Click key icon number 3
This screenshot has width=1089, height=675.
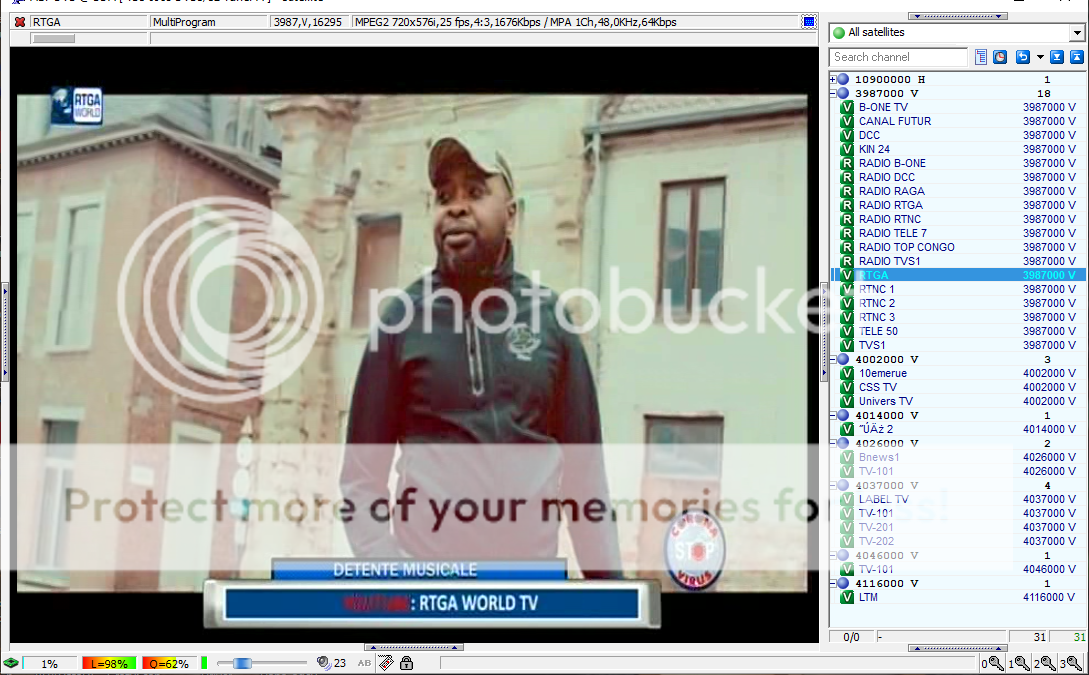[x=1074, y=663]
